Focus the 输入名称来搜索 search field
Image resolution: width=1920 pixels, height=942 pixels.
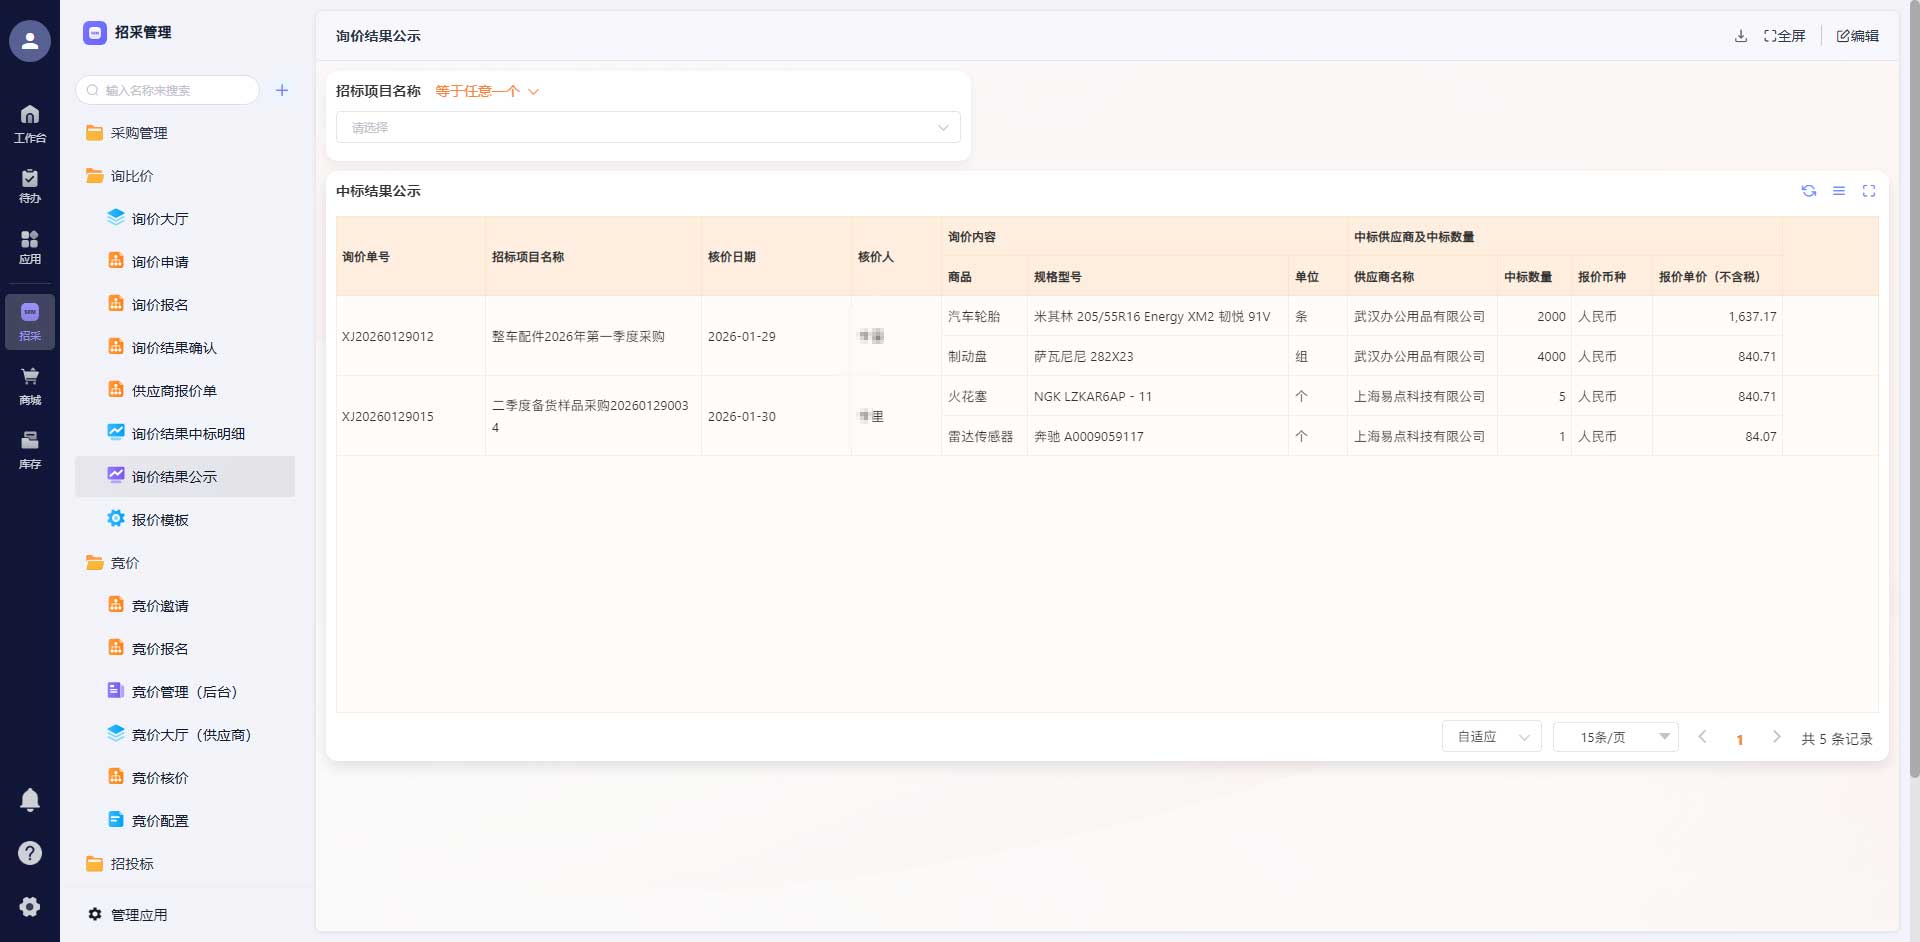point(167,90)
